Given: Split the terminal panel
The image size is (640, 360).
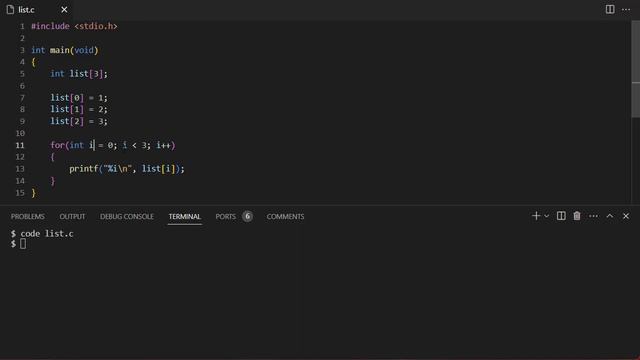Looking at the screenshot, I should (561, 216).
